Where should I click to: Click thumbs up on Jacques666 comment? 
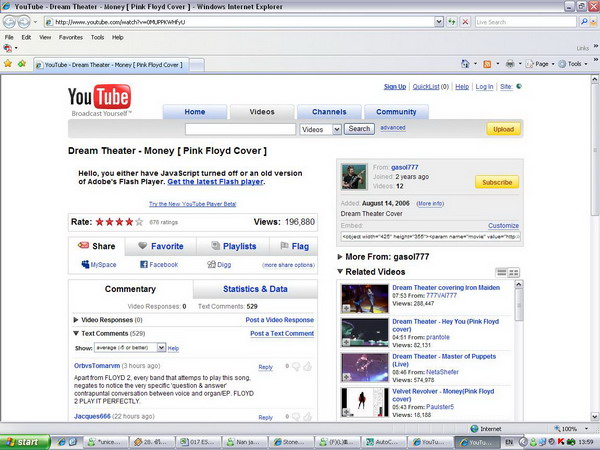click(x=307, y=416)
